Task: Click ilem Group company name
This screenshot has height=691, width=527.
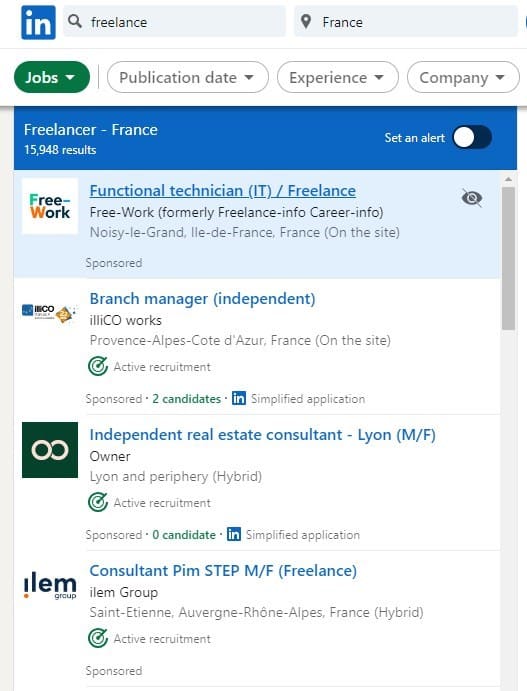Action: (x=123, y=592)
